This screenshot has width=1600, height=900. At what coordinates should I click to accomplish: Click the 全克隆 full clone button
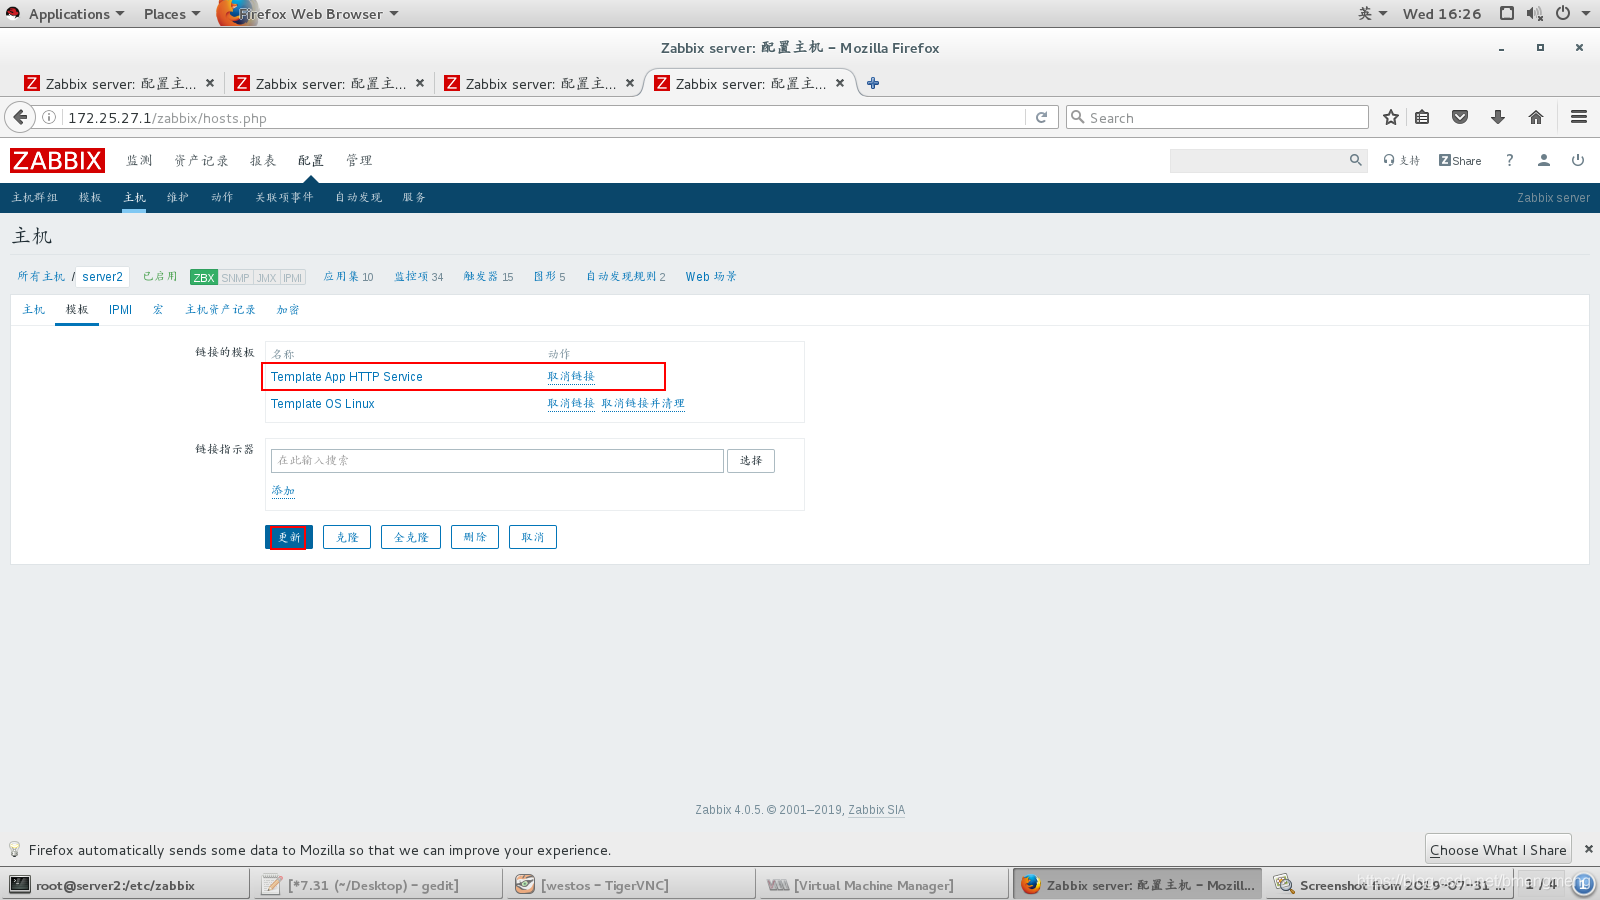coord(411,537)
